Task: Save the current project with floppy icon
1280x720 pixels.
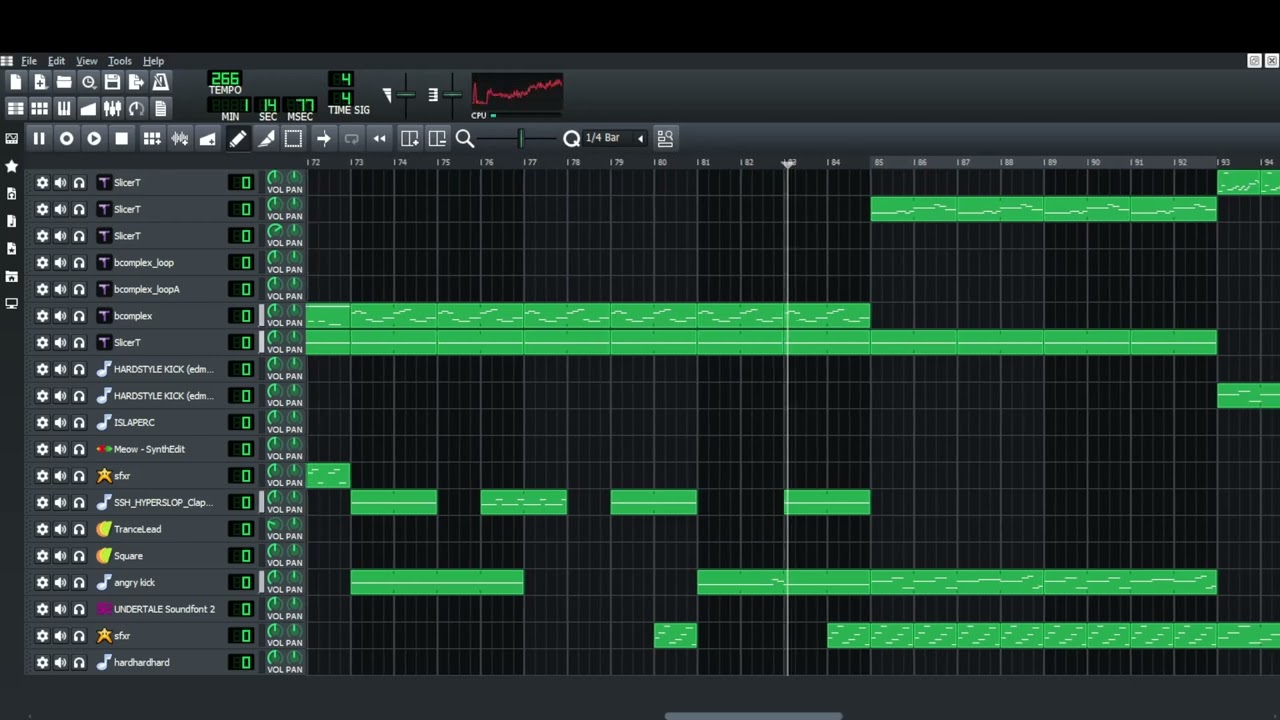Action: click(x=112, y=82)
